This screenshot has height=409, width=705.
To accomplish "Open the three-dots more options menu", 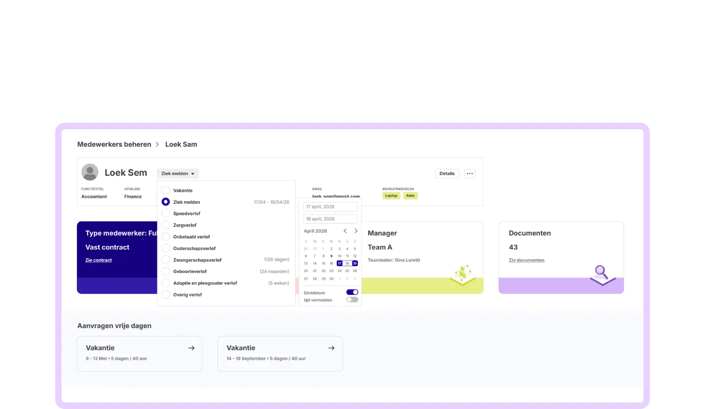I will pyautogui.click(x=470, y=173).
